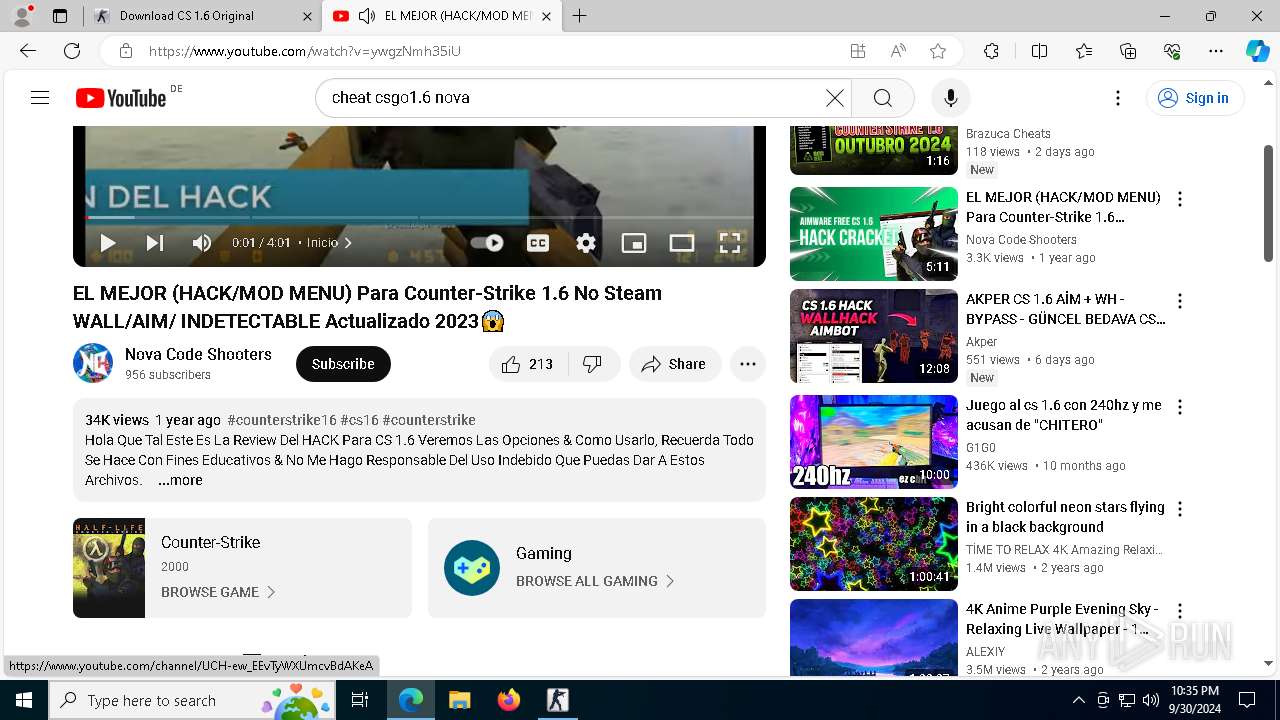This screenshot has width=1280, height=720.
Task: Go to the YouTube home logo
Action: (x=121, y=97)
